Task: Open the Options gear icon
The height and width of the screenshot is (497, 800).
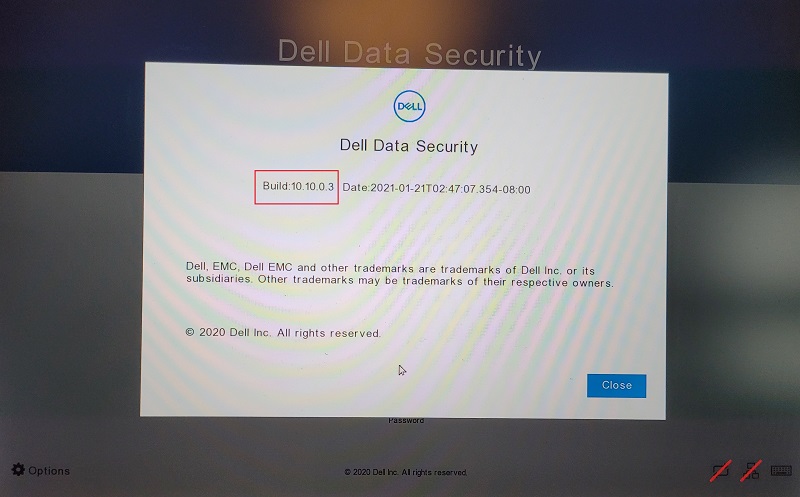Action: point(18,470)
